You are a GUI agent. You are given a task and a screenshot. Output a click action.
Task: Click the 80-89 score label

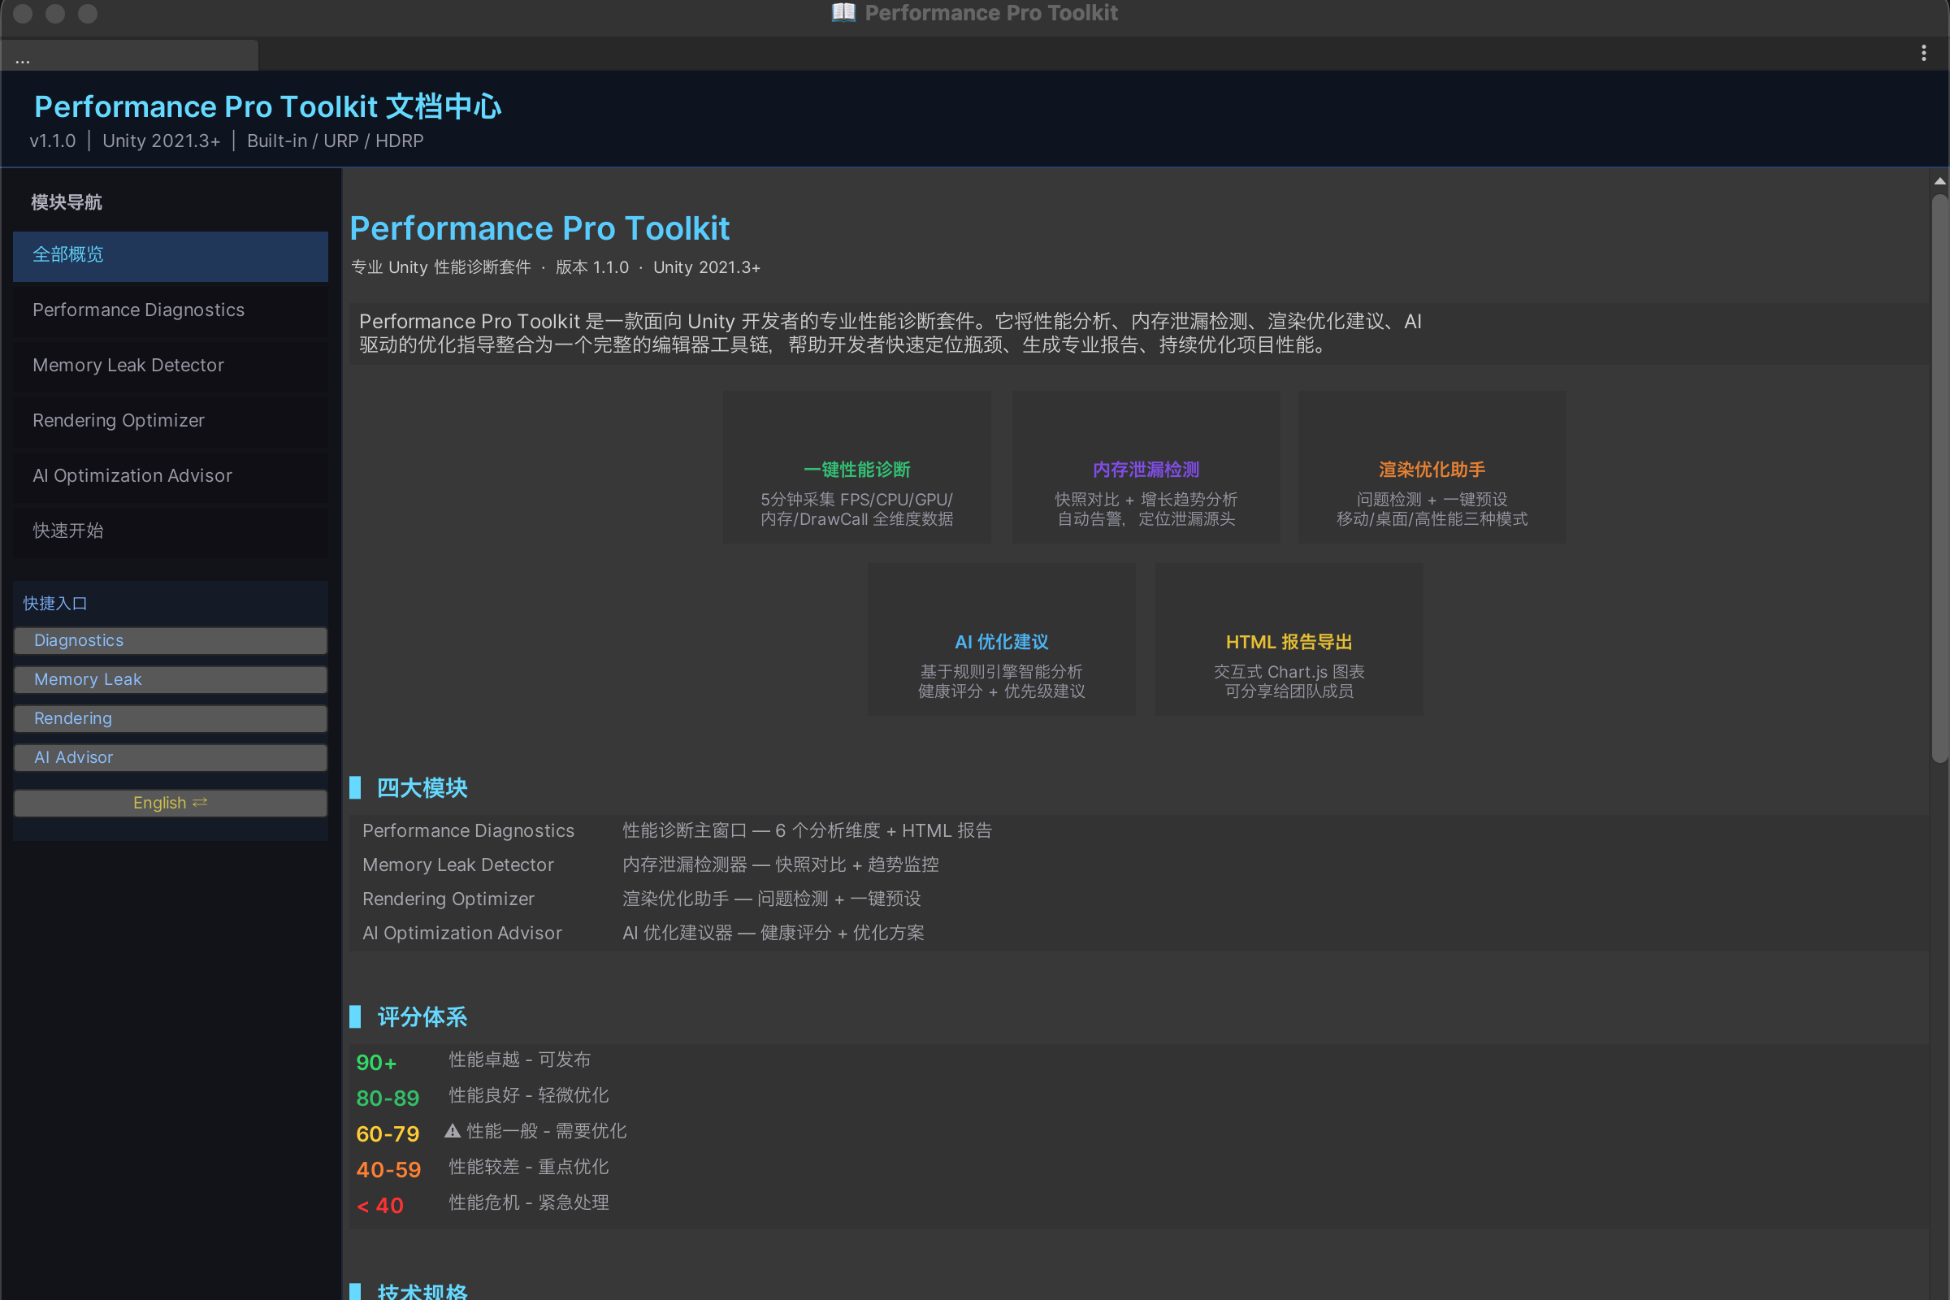(x=387, y=1098)
